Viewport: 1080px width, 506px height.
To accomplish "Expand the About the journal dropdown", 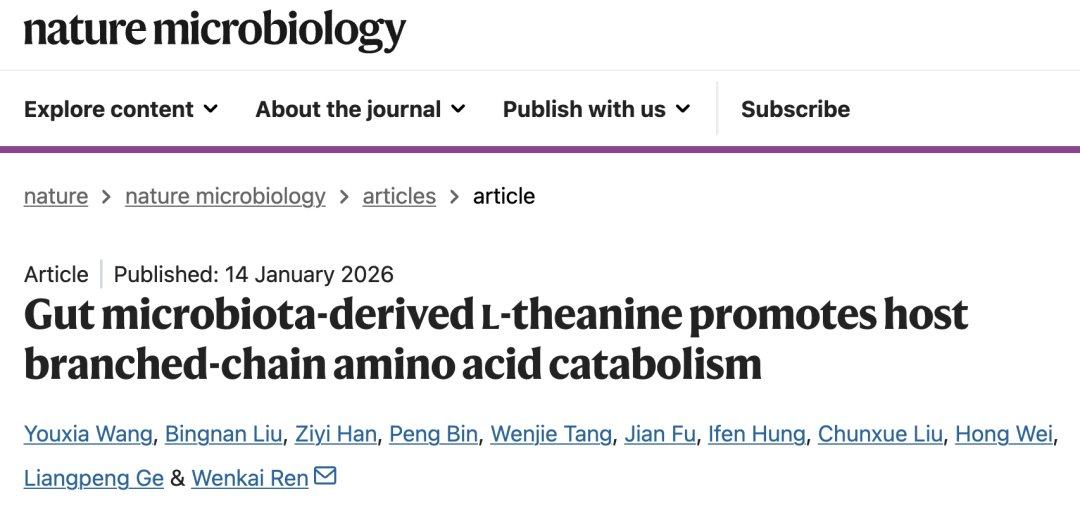I will point(360,109).
